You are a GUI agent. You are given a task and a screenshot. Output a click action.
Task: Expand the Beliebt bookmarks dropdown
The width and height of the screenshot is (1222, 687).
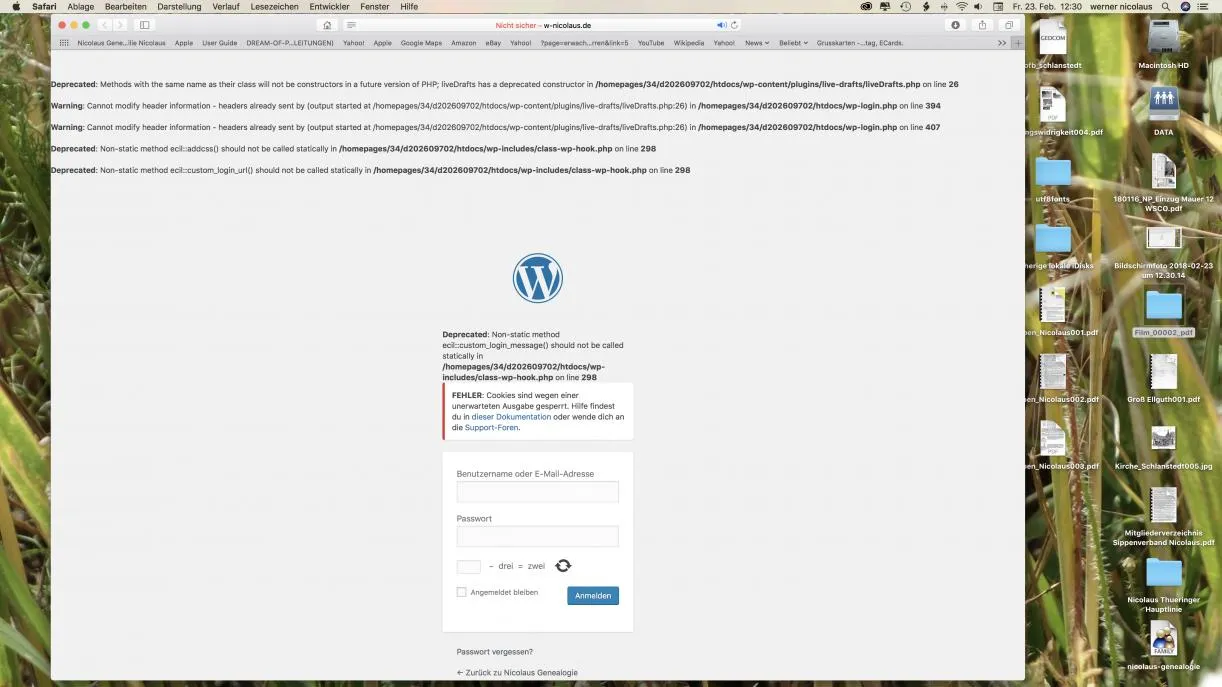click(793, 43)
